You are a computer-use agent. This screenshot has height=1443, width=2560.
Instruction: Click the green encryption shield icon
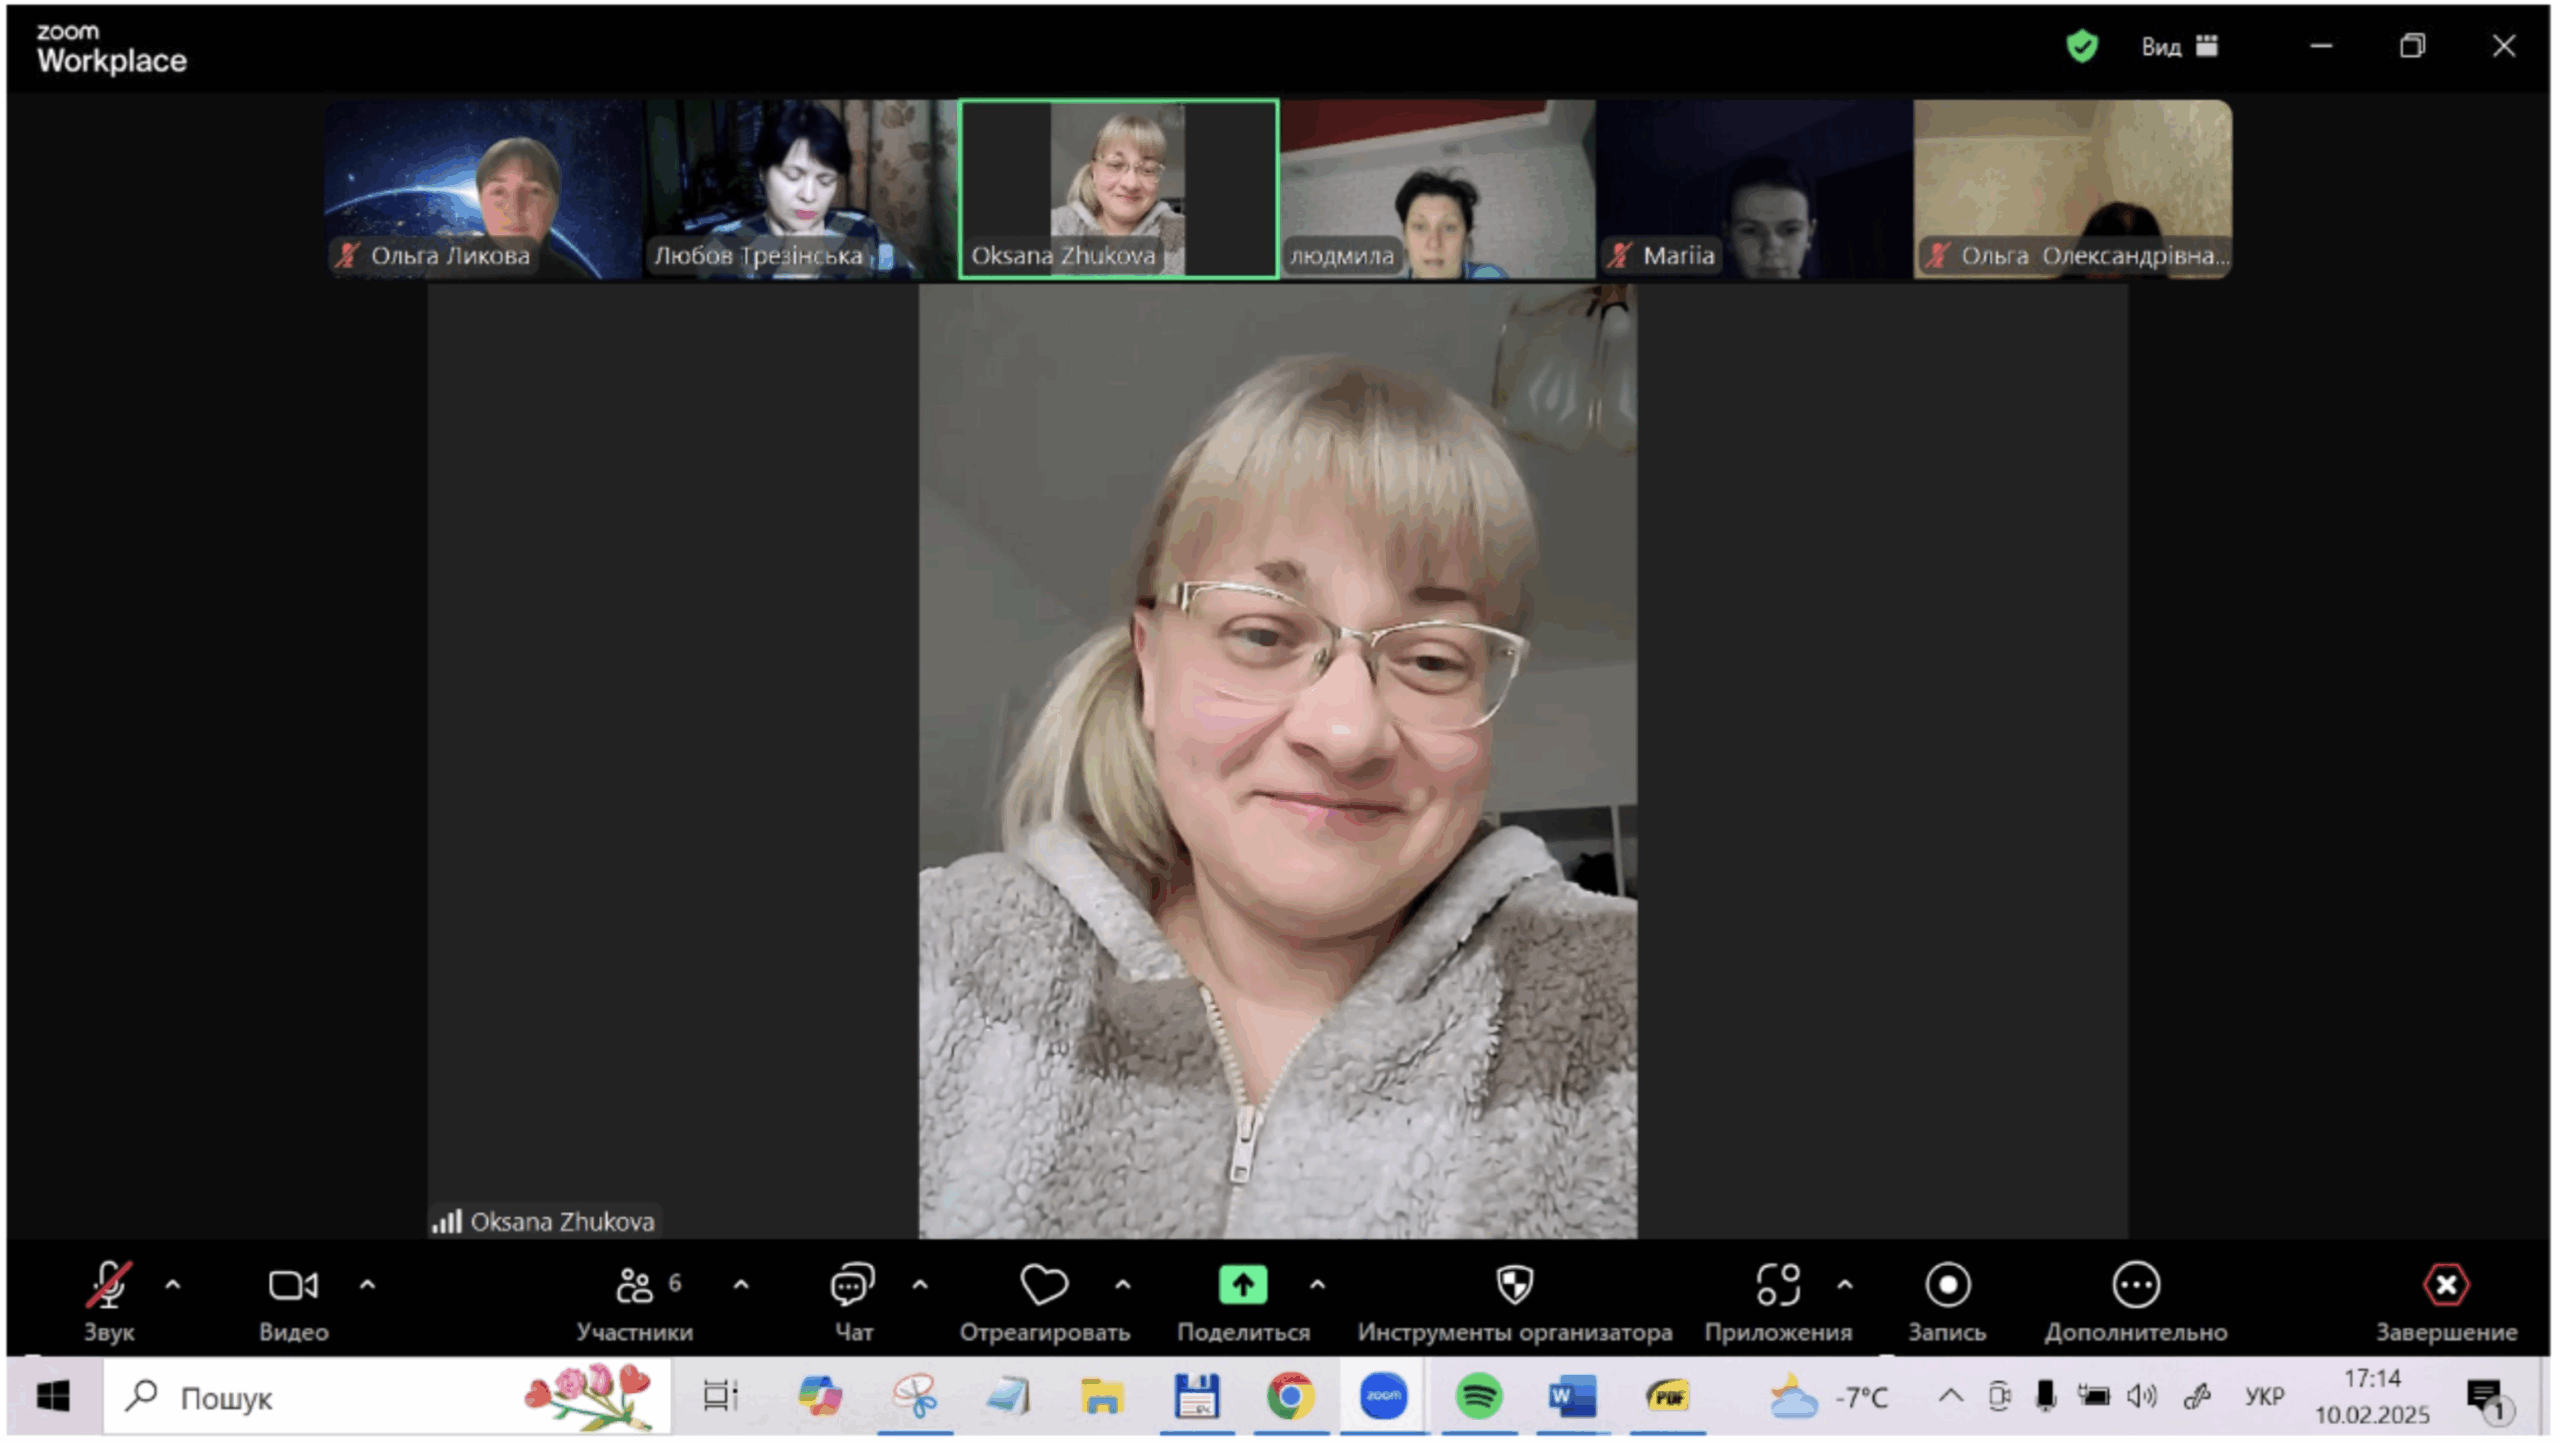pyautogui.click(x=2084, y=46)
